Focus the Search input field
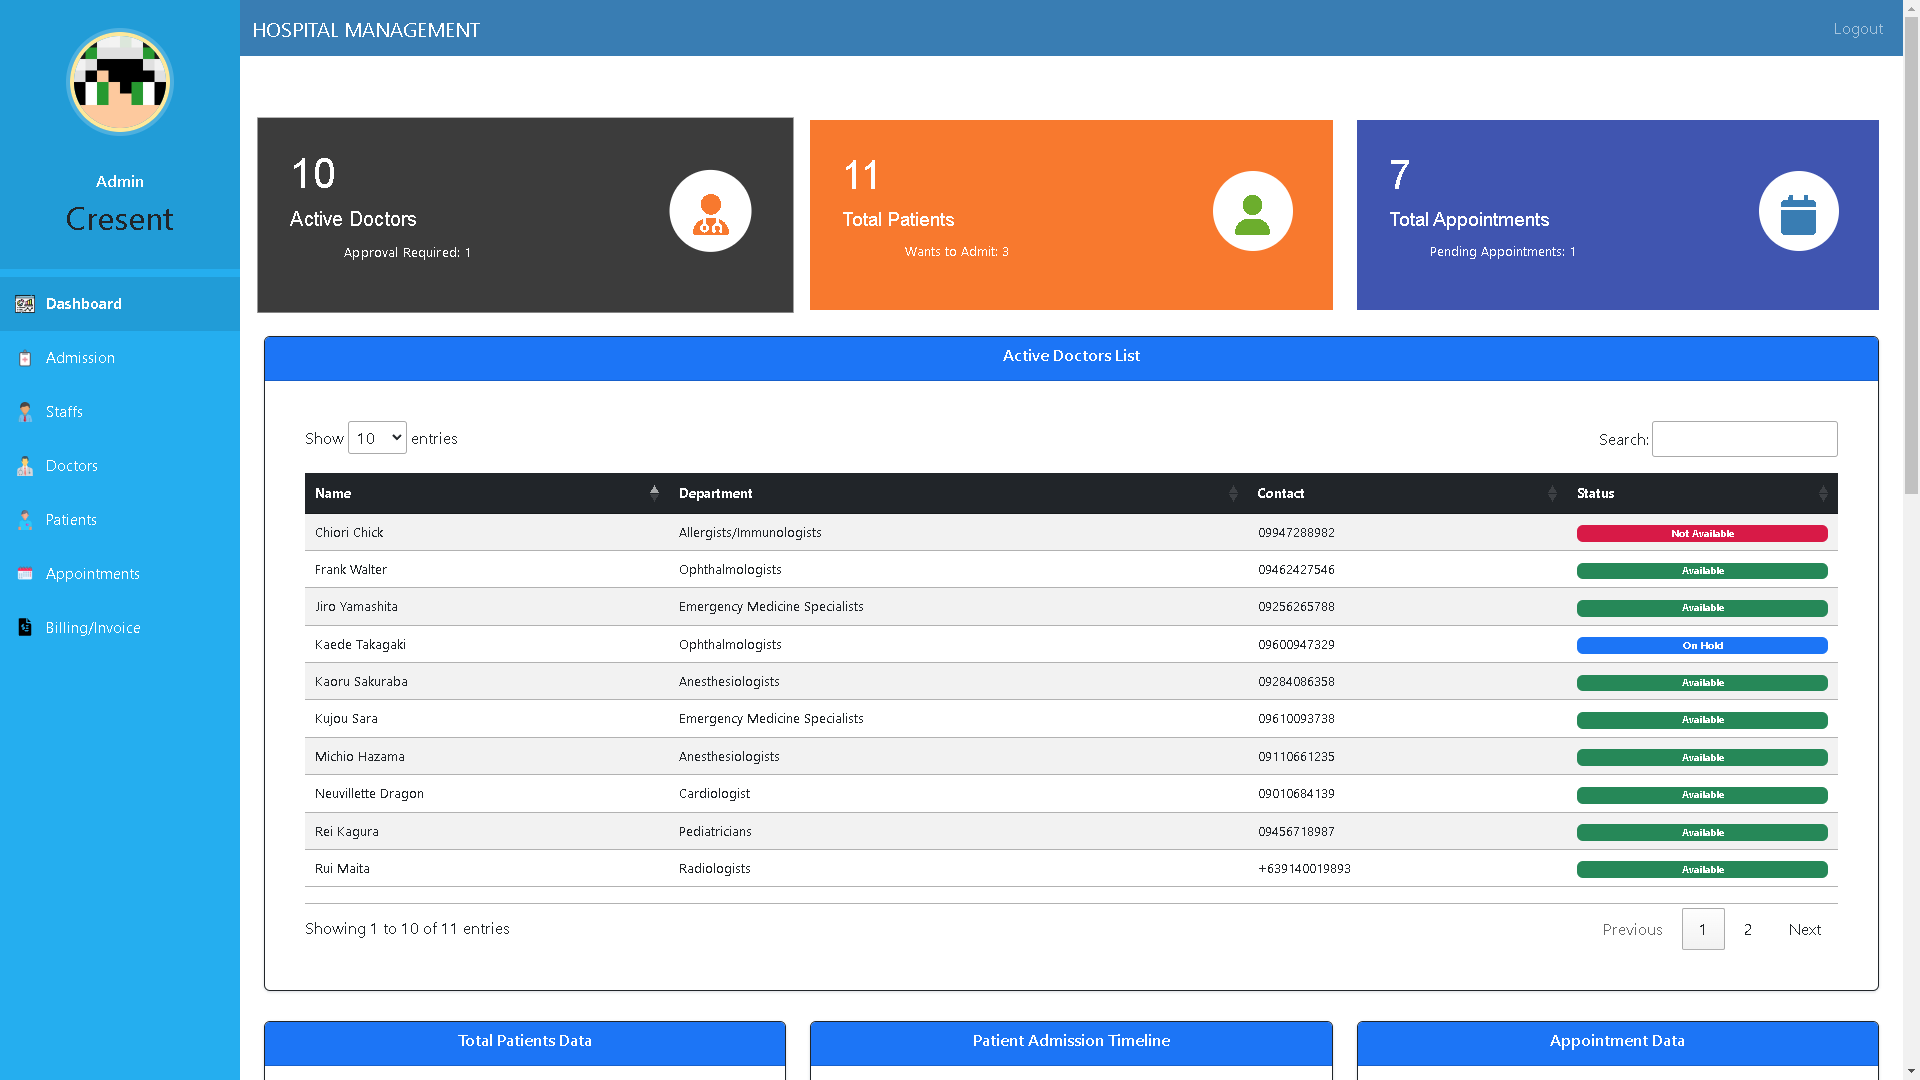 pyautogui.click(x=1744, y=439)
